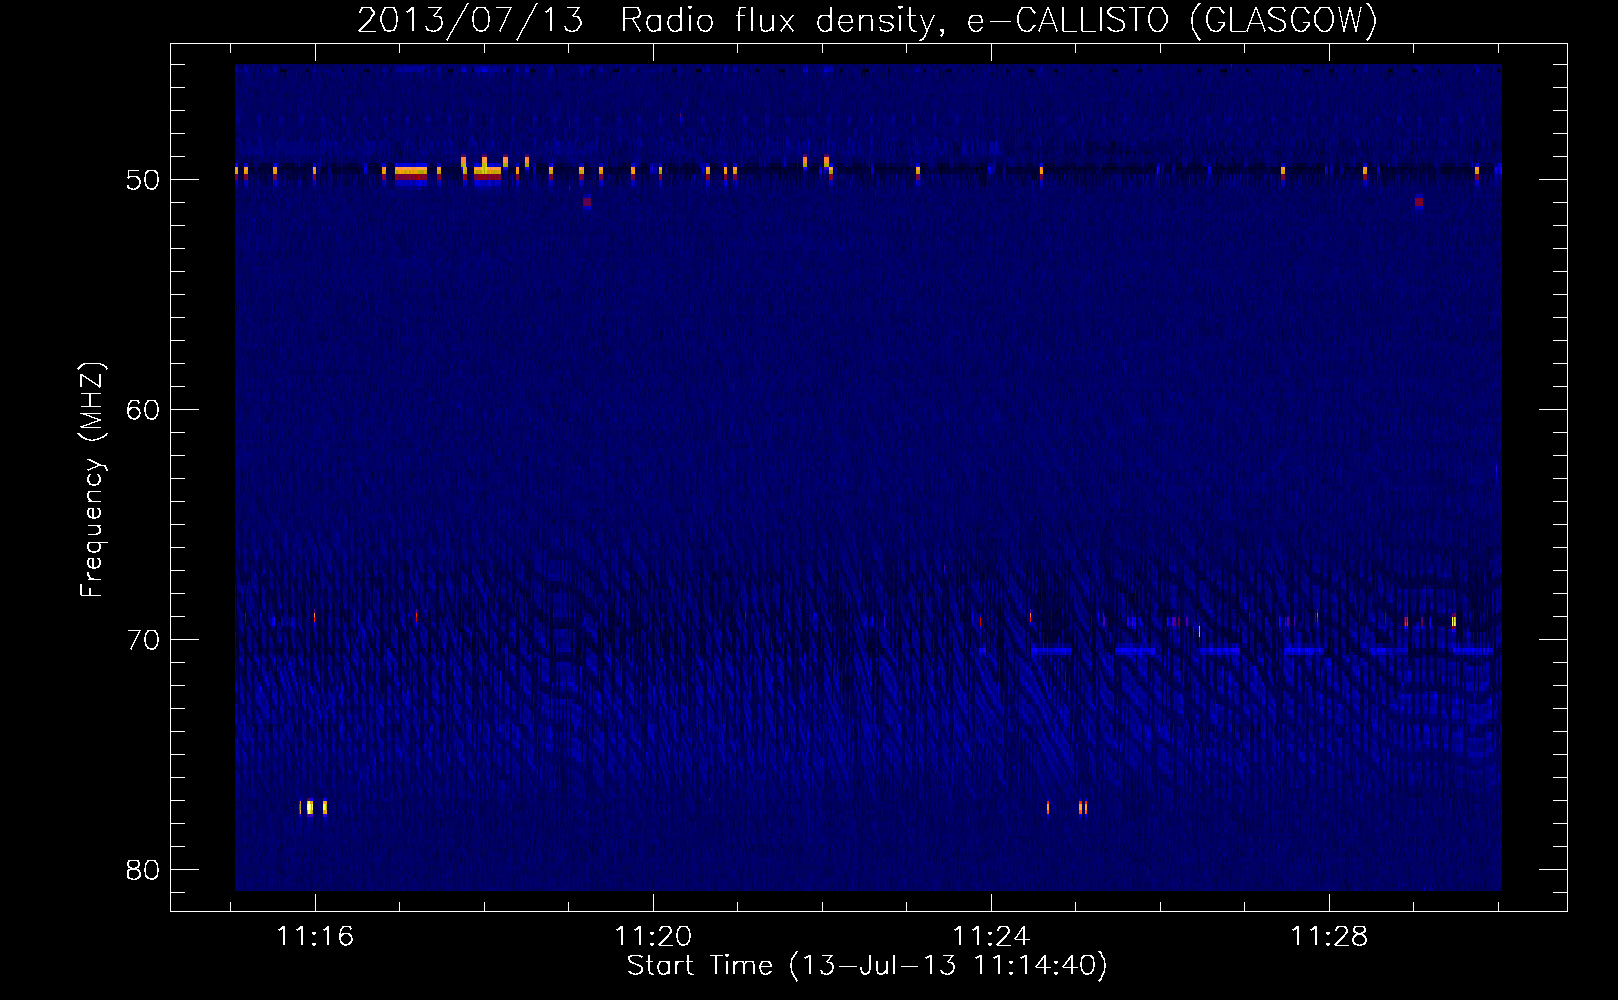Click the 50 frequency tick label
Screen dimensions: 1618x1000
[x=143, y=180]
